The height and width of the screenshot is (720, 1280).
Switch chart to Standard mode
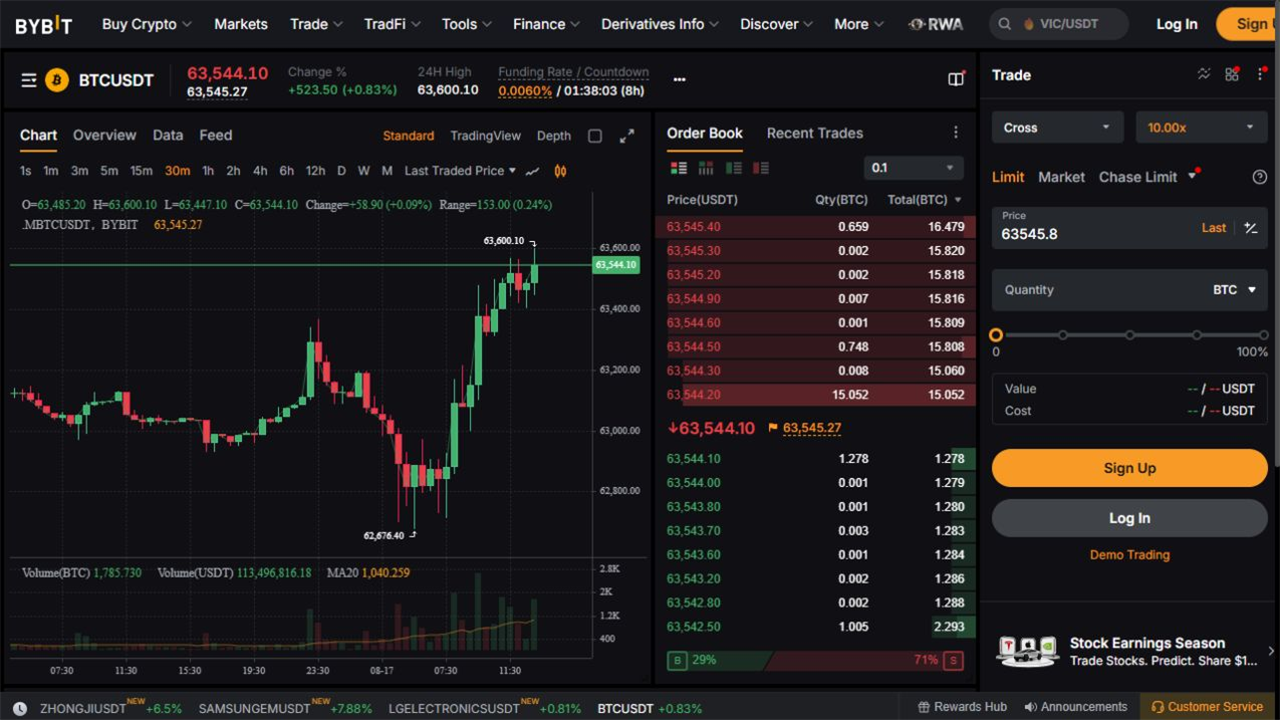point(408,136)
